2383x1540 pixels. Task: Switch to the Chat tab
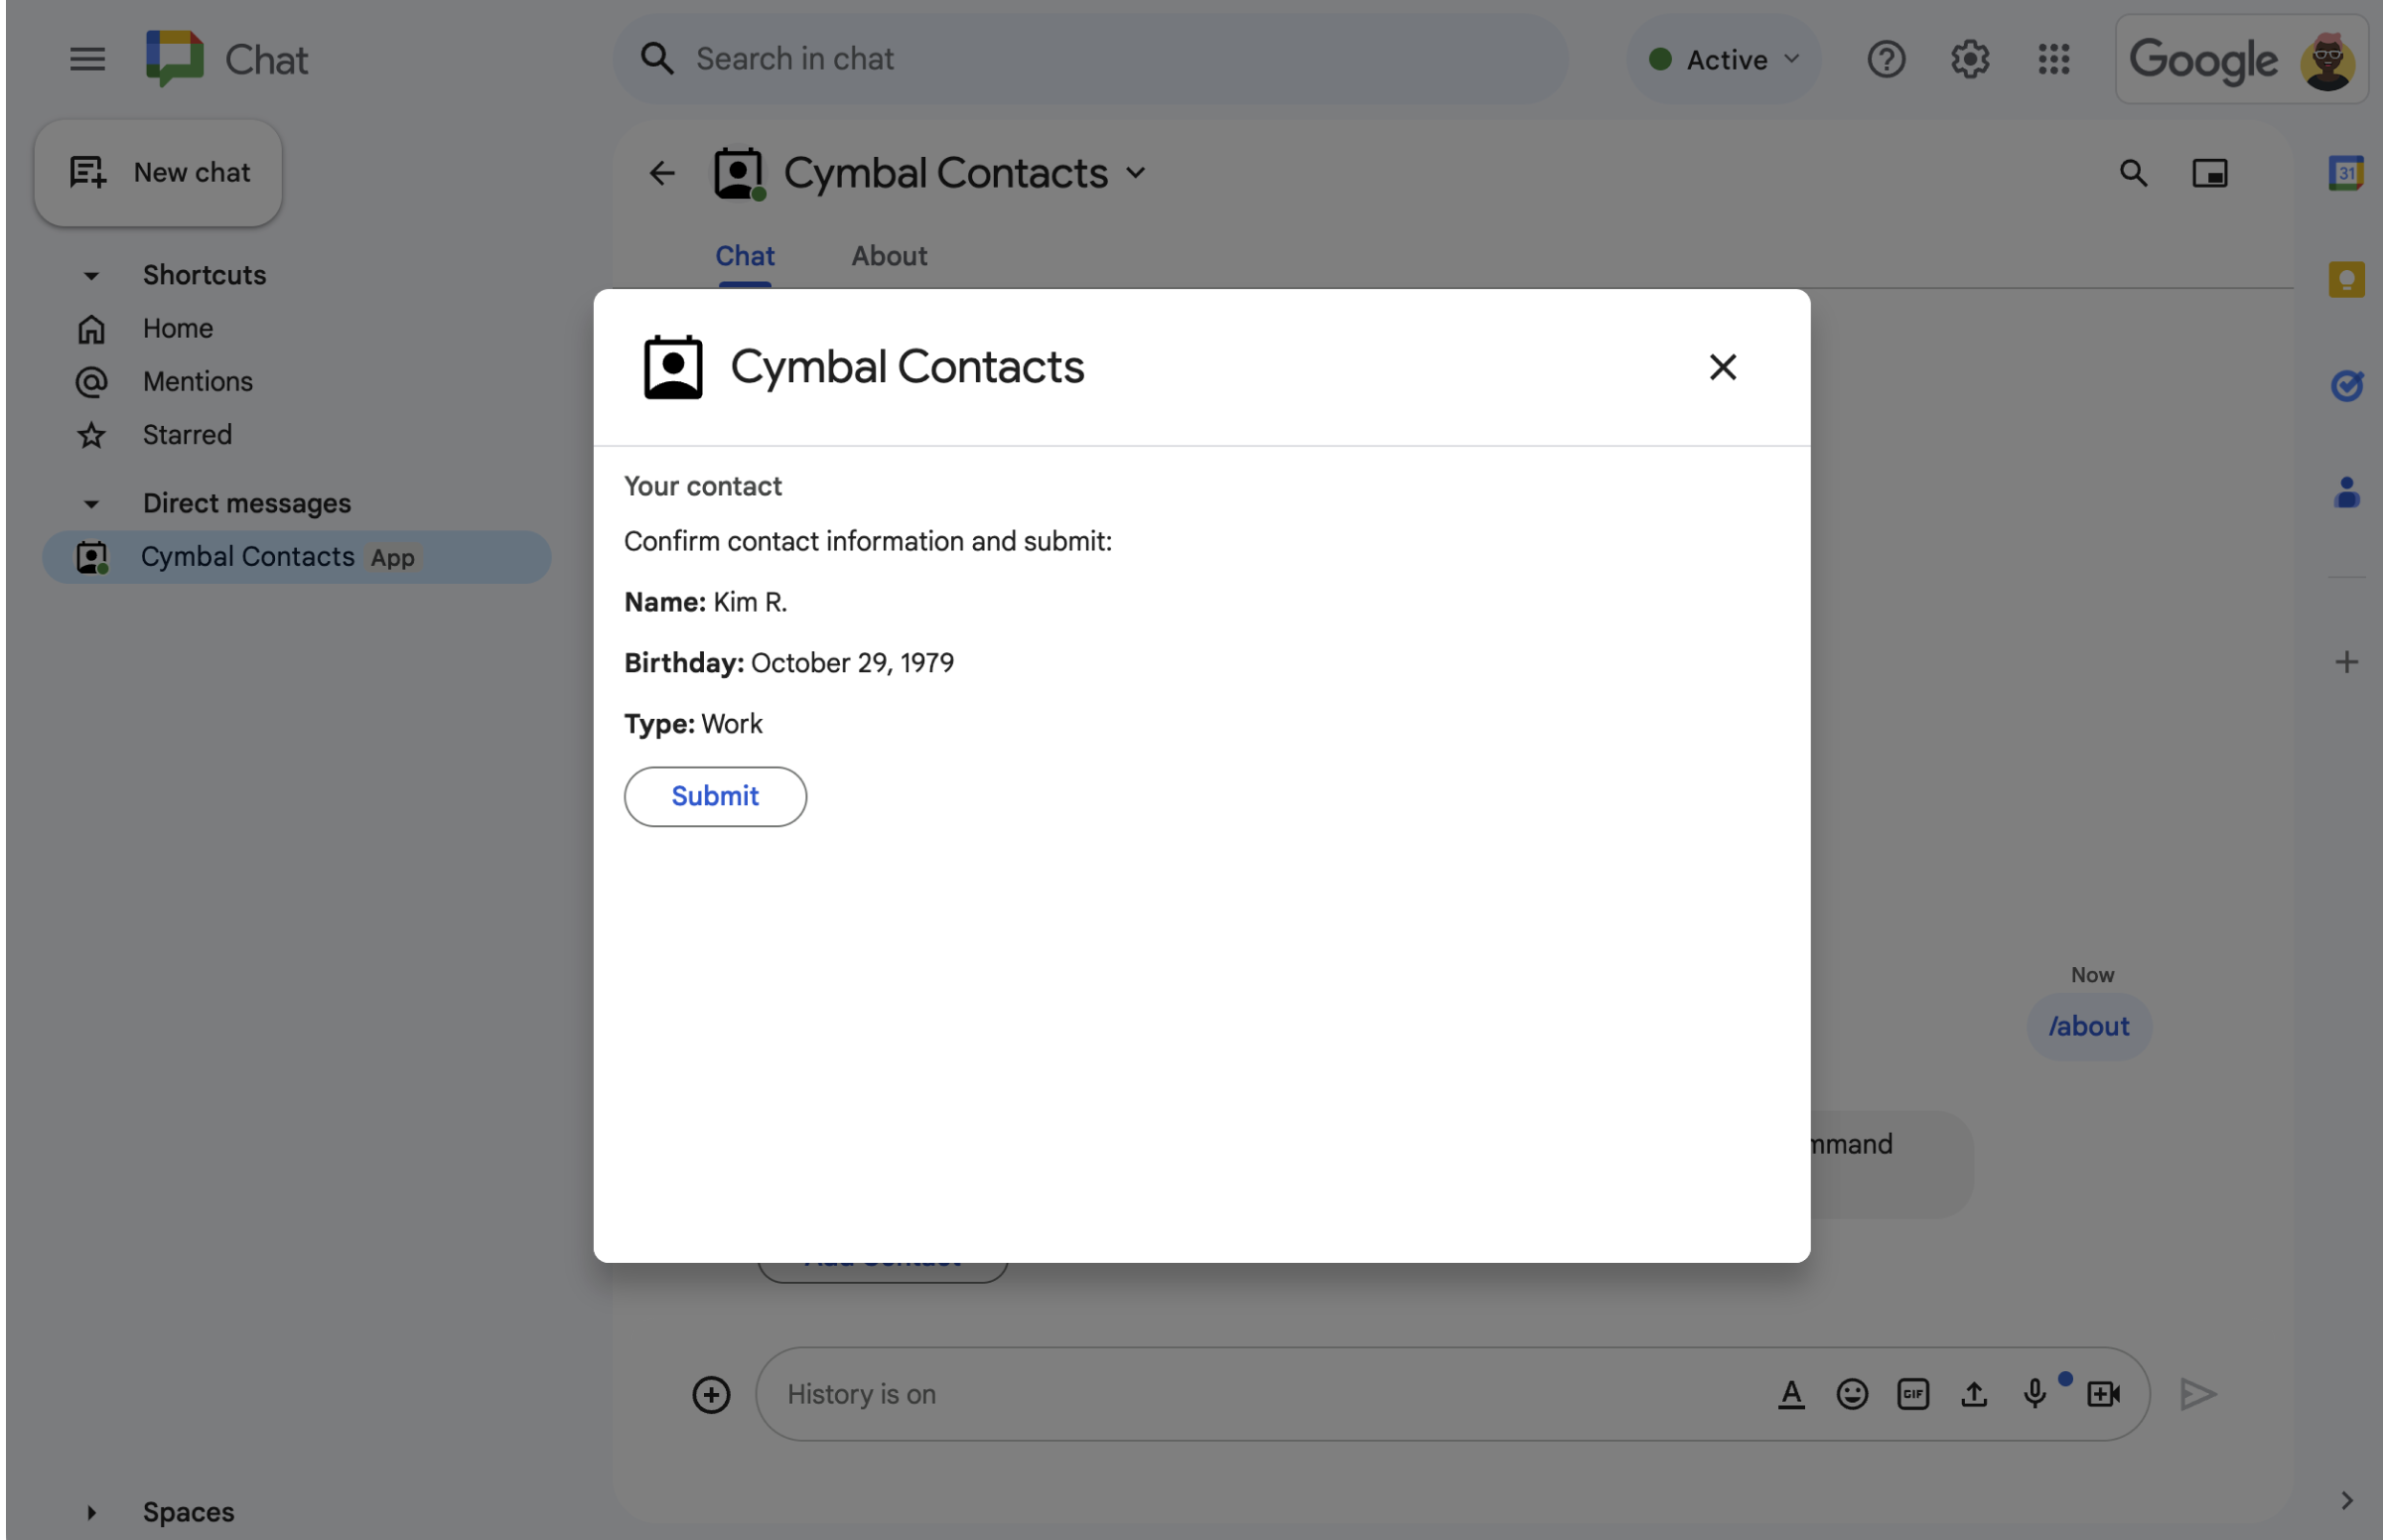(x=744, y=257)
